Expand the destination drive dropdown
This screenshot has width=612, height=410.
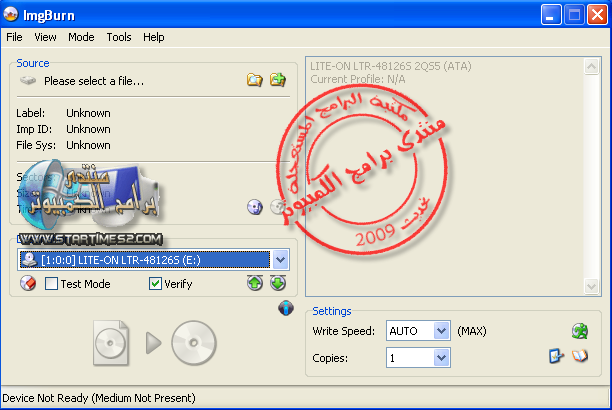(281, 260)
